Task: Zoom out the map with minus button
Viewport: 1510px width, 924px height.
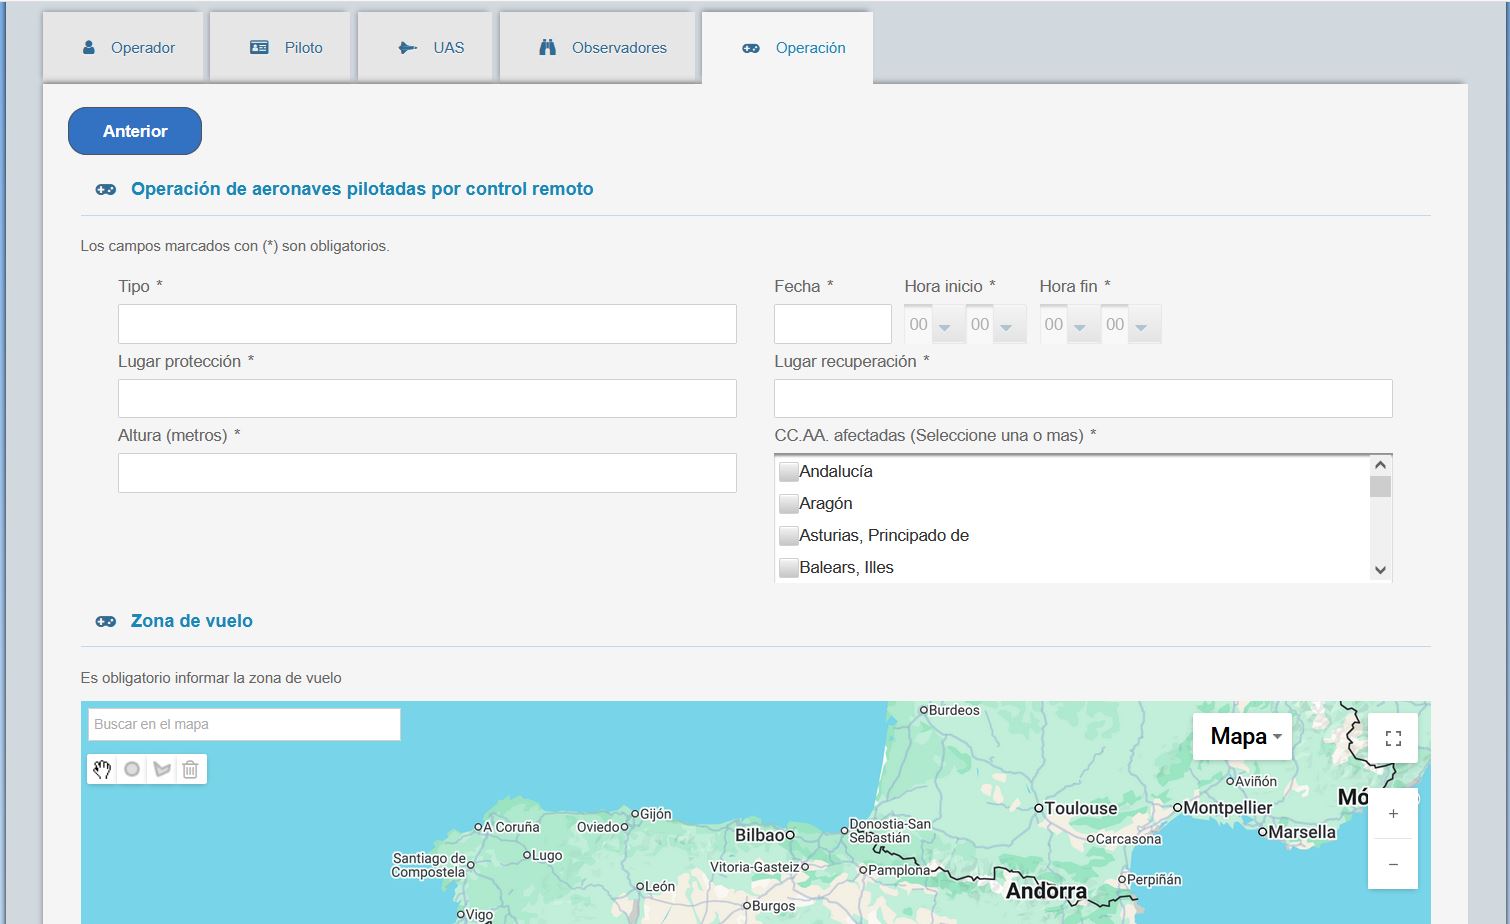Action: [x=1393, y=864]
